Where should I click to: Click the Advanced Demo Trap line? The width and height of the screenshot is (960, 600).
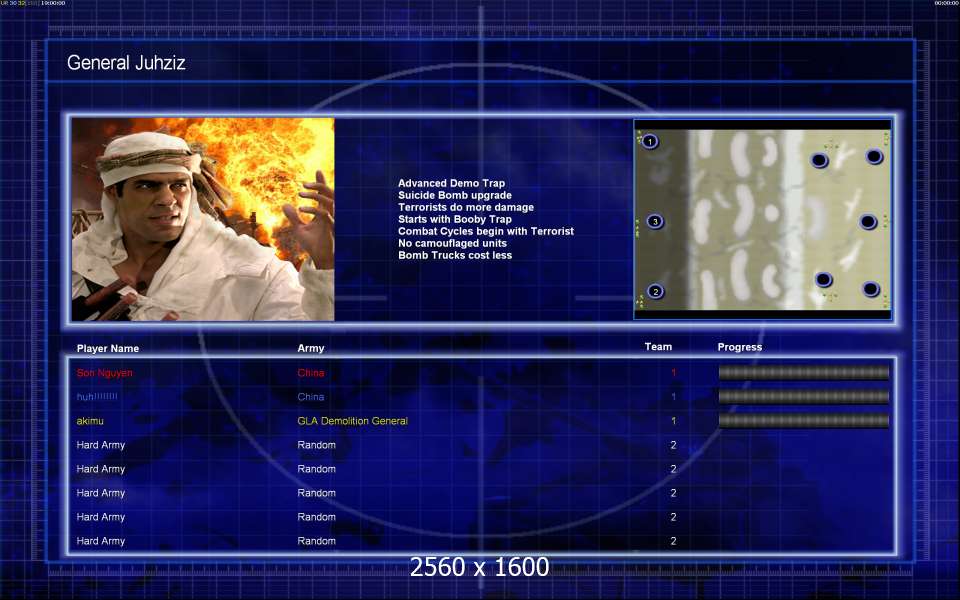[452, 183]
